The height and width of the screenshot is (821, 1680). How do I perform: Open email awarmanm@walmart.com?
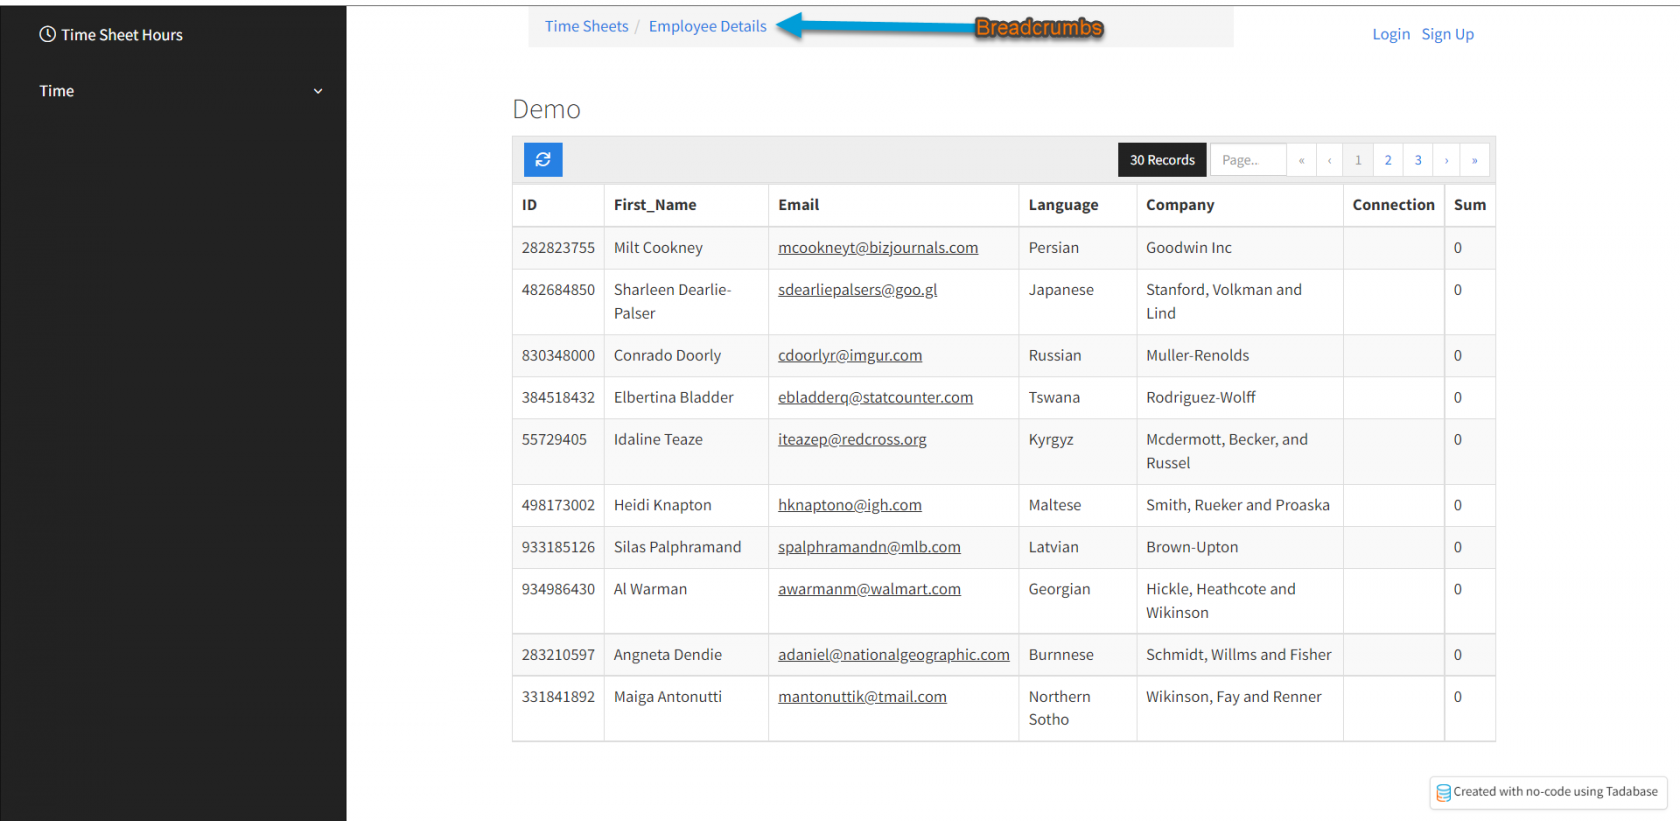(869, 590)
